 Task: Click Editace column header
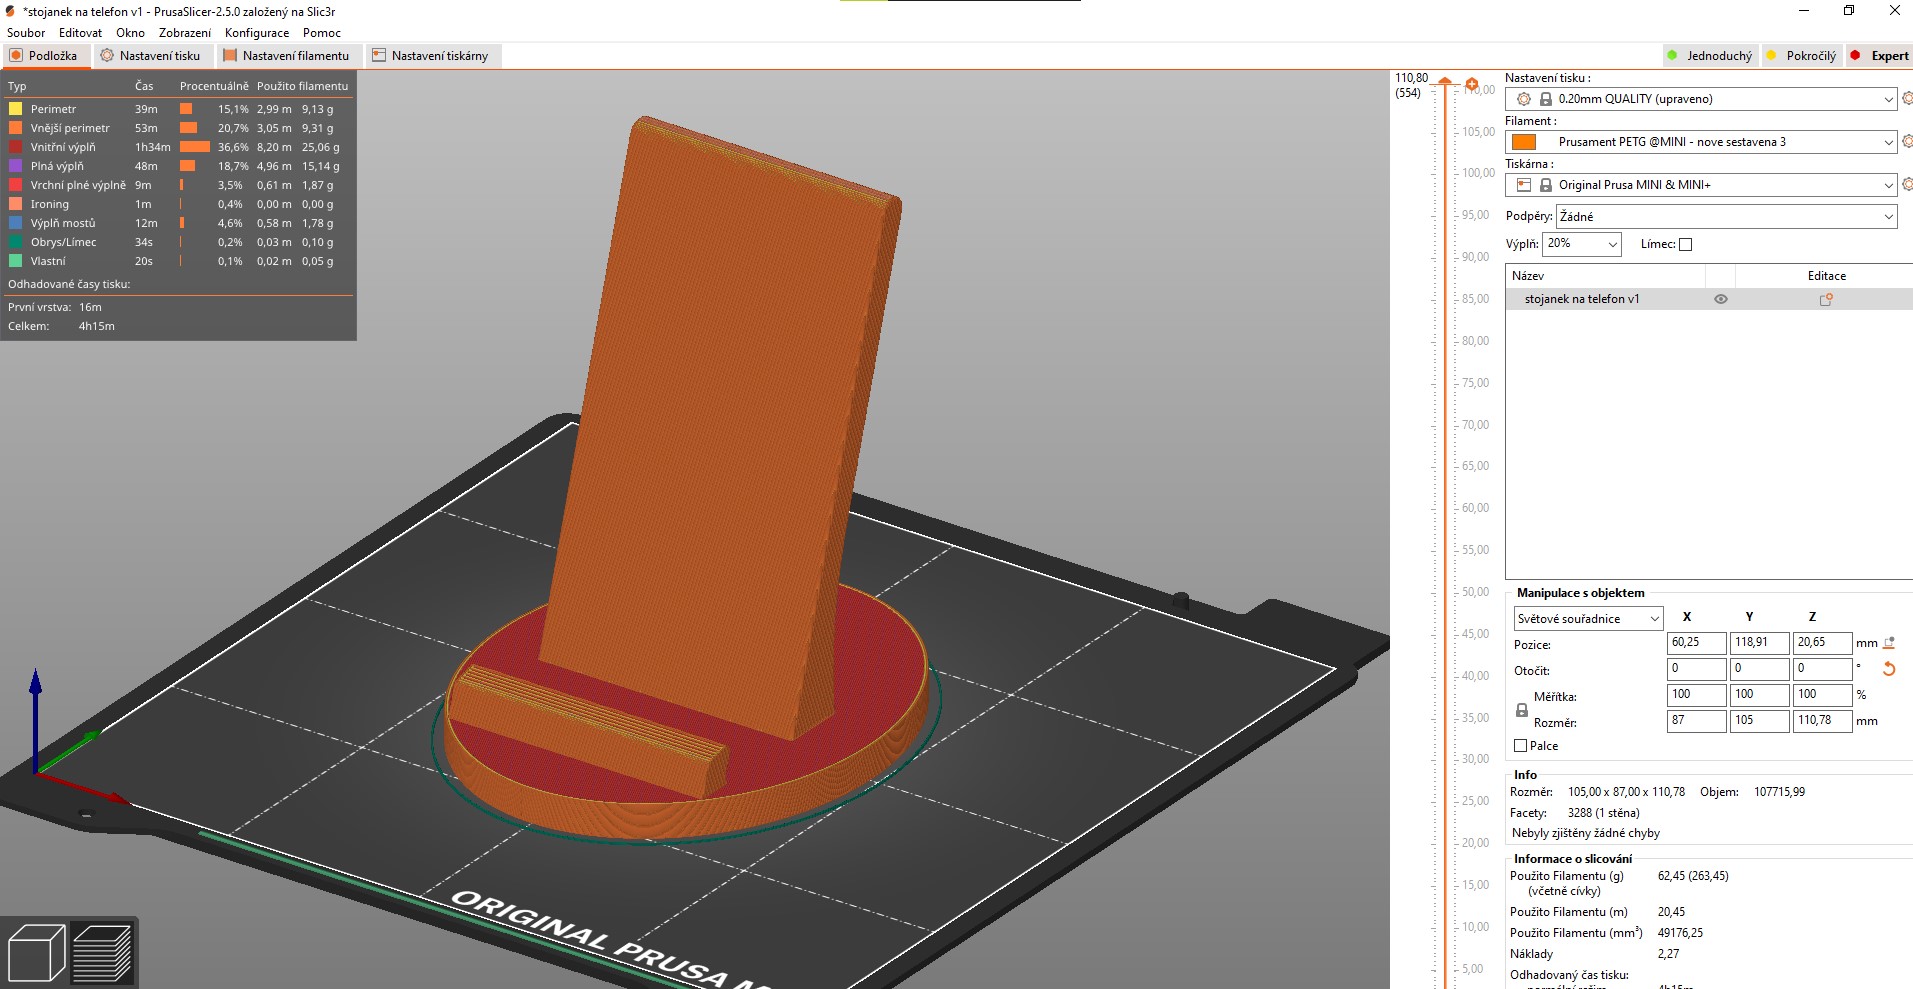(1826, 276)
